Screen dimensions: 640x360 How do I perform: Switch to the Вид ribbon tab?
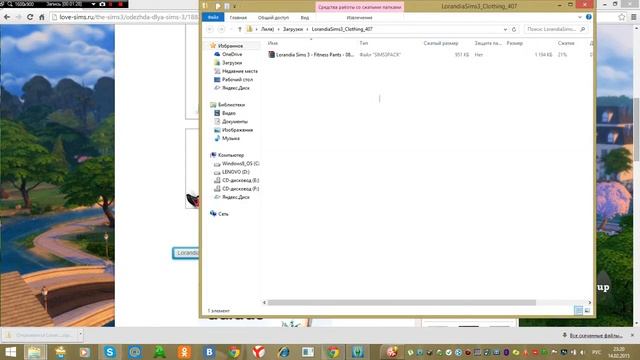(x=304, y=18)
